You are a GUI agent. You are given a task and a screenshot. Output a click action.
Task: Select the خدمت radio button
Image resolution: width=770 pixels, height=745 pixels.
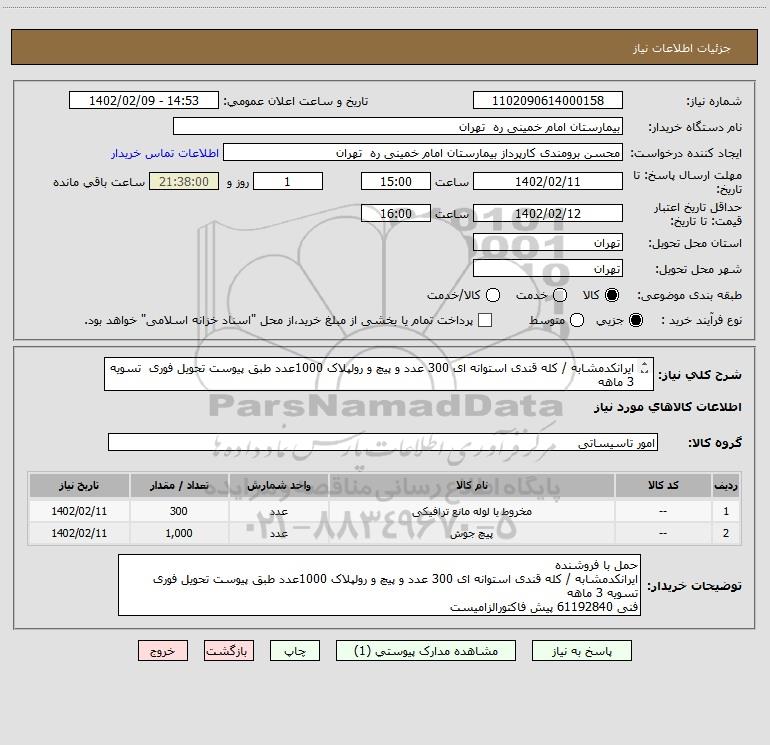(560, 295)
